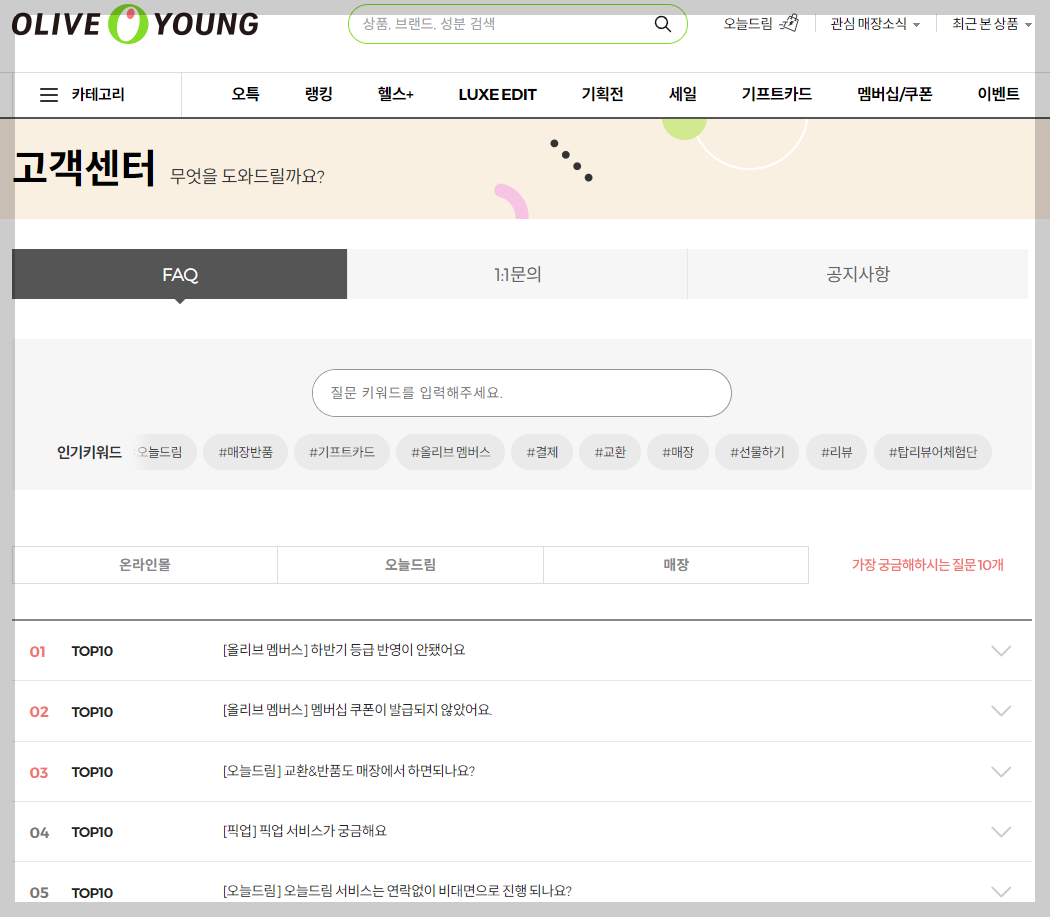Image resolution: width=1050 pixels, height=917 pixels.
Task: Click #교환 keyword chip
Action: coord(610,452)
